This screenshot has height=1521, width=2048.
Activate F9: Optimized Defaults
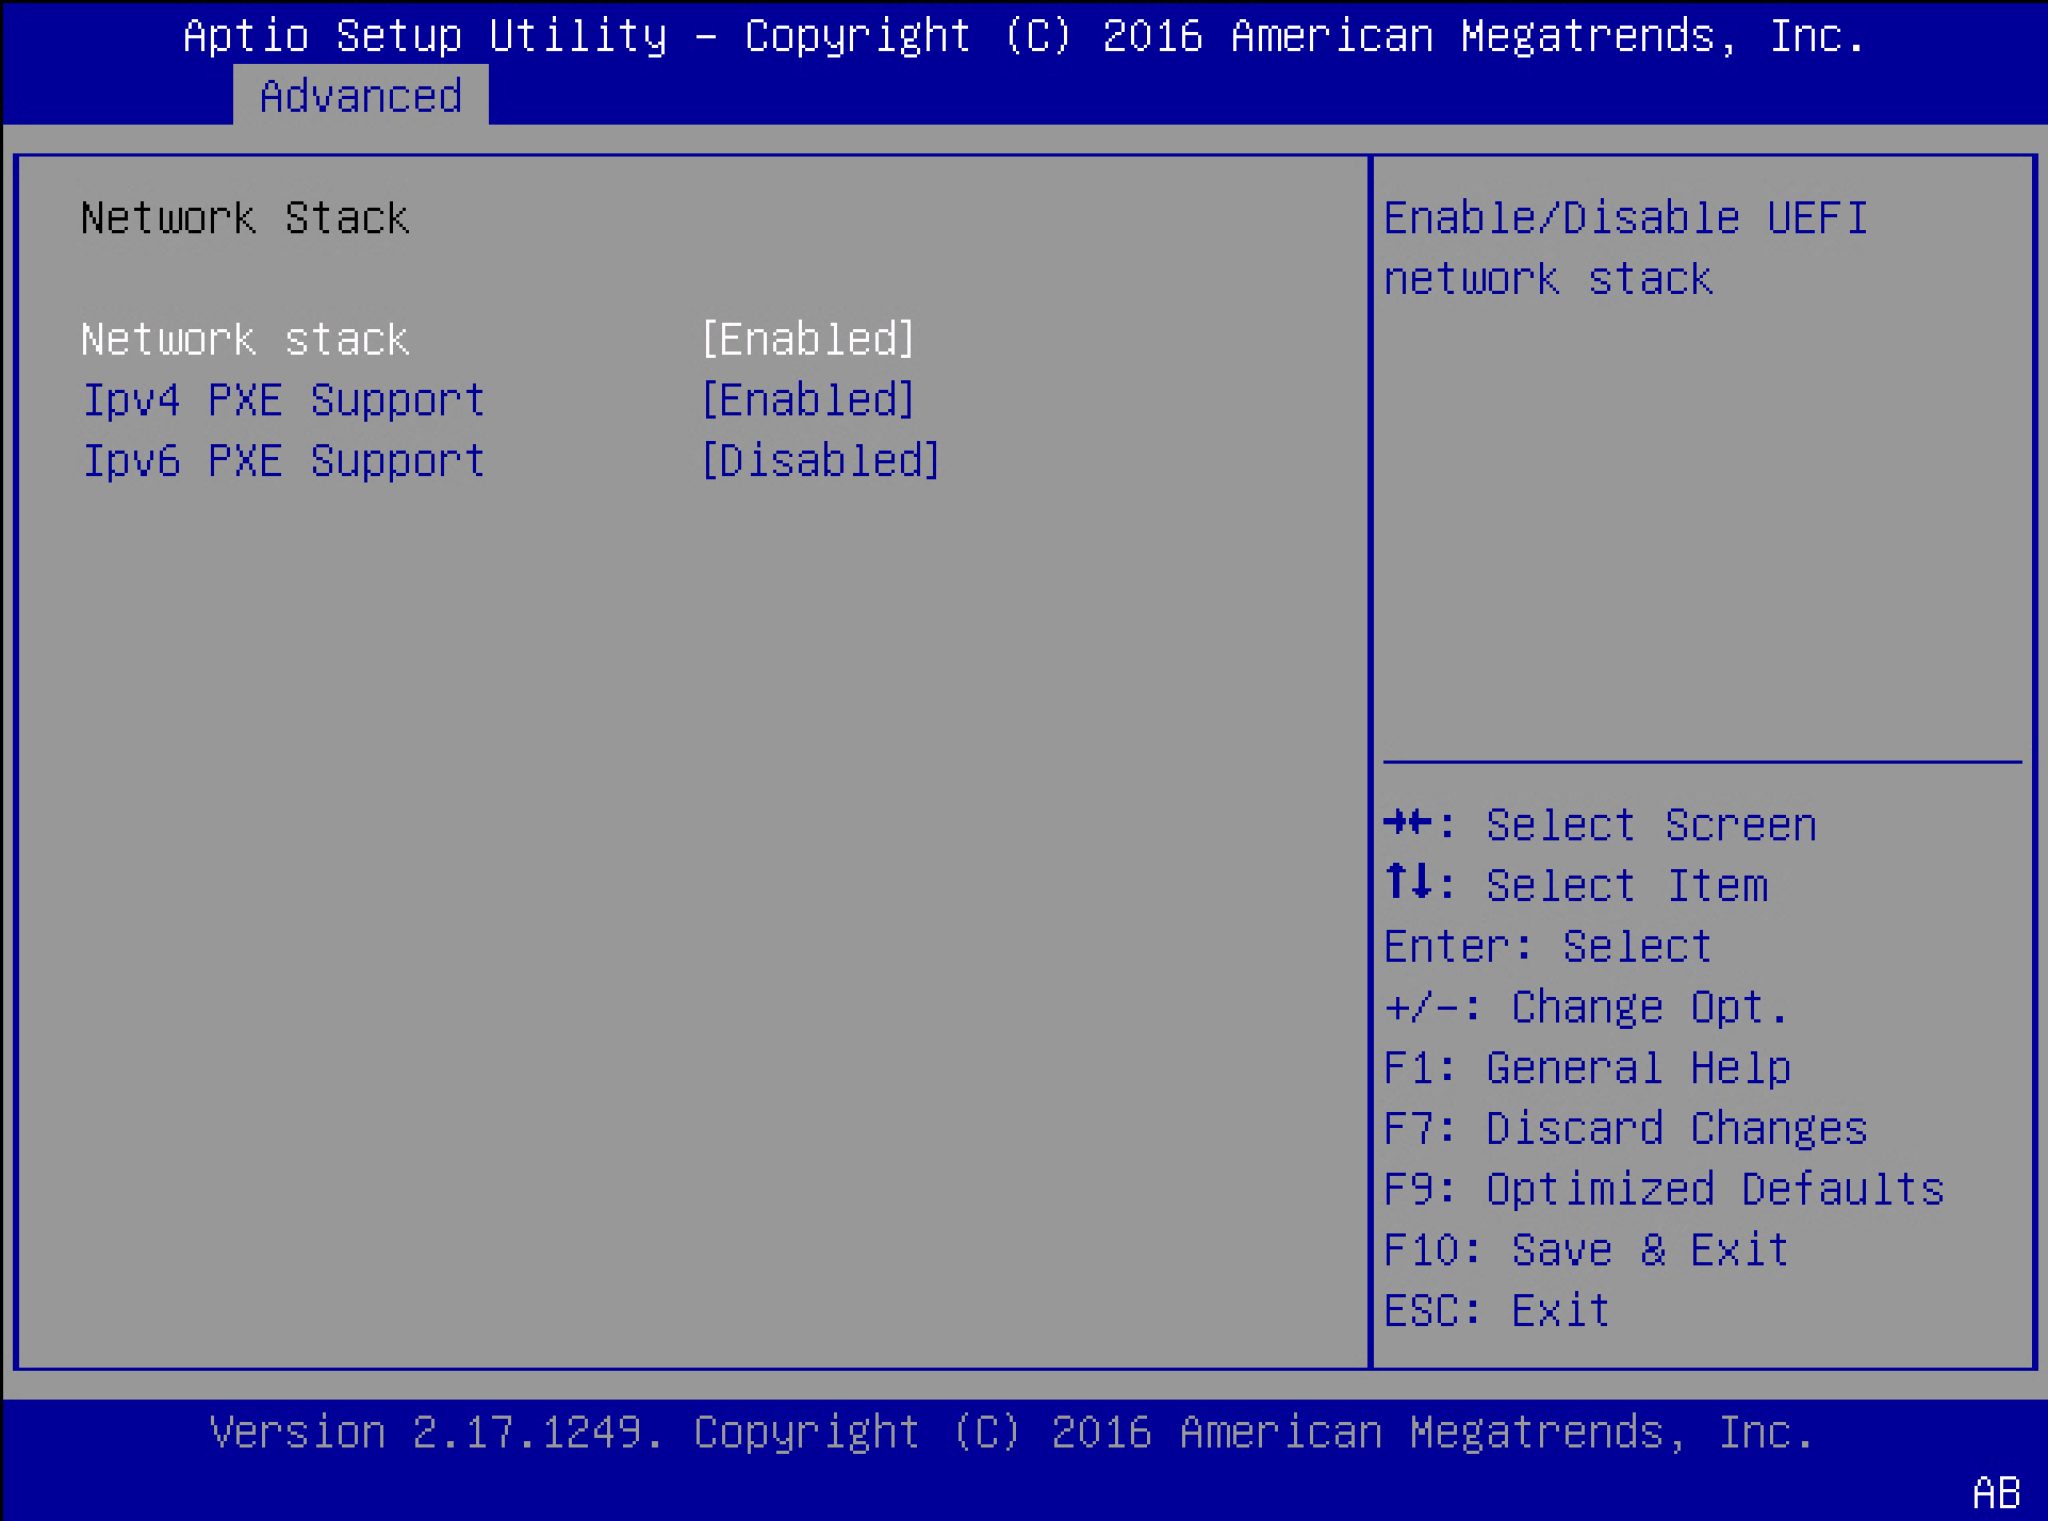(x=1662, y=1189)
